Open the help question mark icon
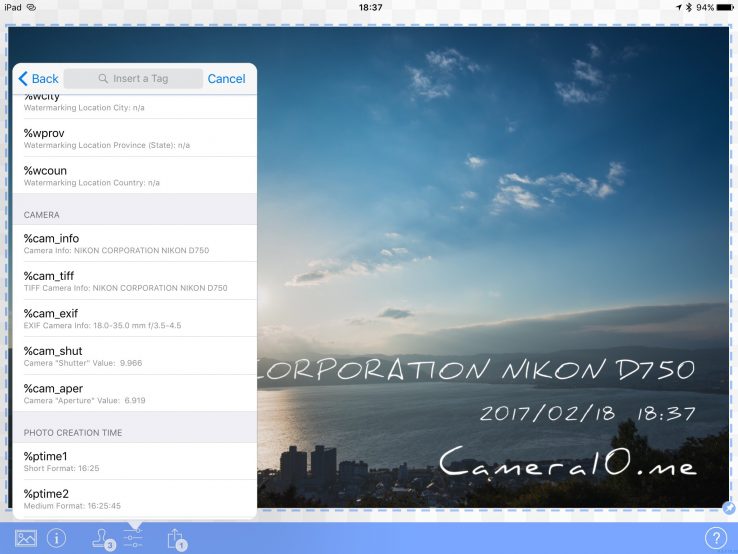 [715, 538]
